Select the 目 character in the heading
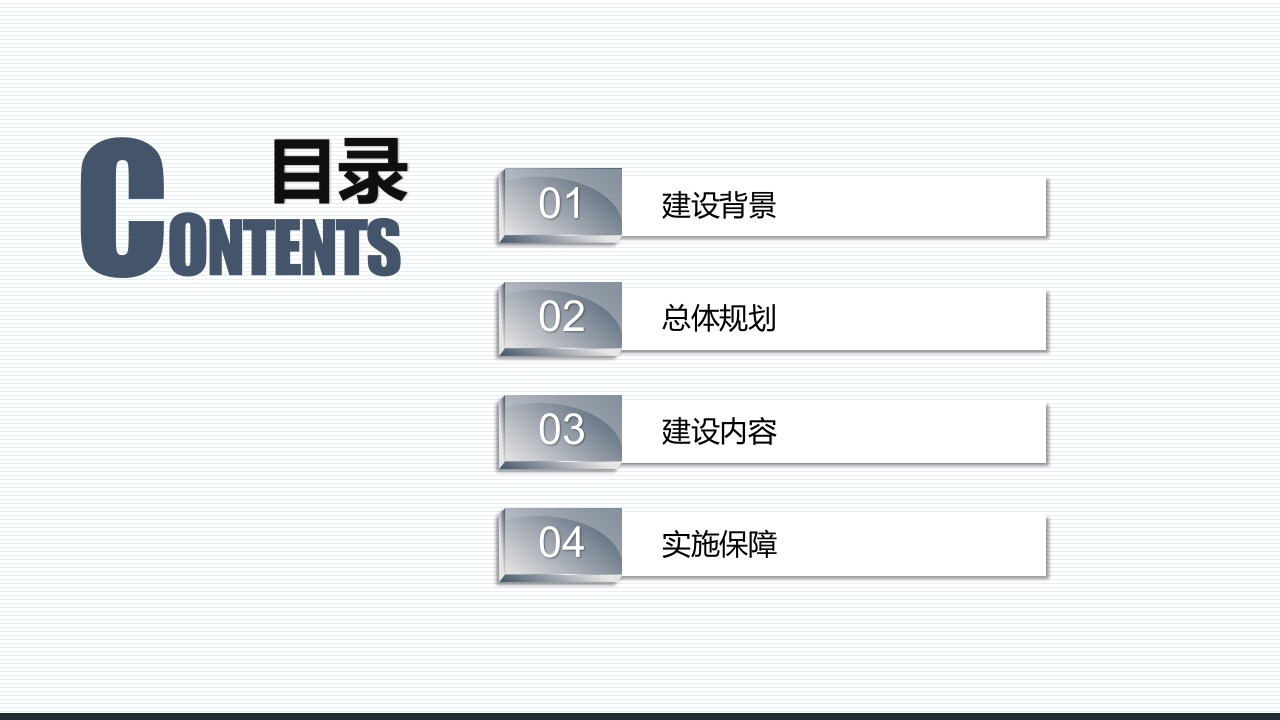The image size is (1280, 720). (303, 172)
